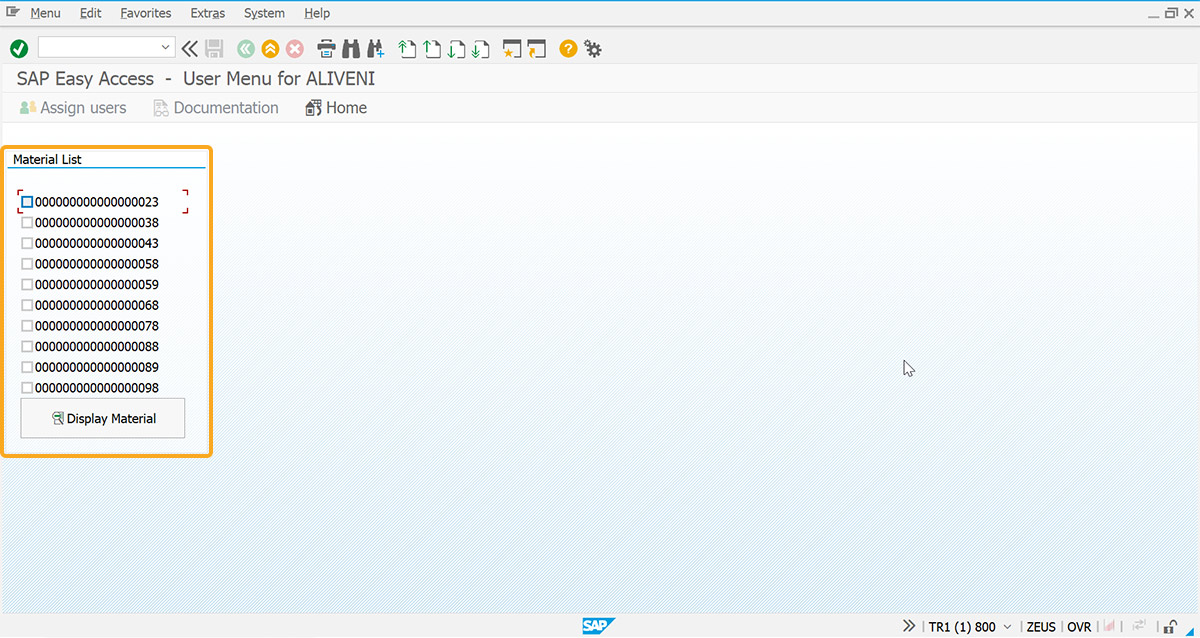Open the Menu menu
Screen dimensions: 1200x638
coord(45,13)
